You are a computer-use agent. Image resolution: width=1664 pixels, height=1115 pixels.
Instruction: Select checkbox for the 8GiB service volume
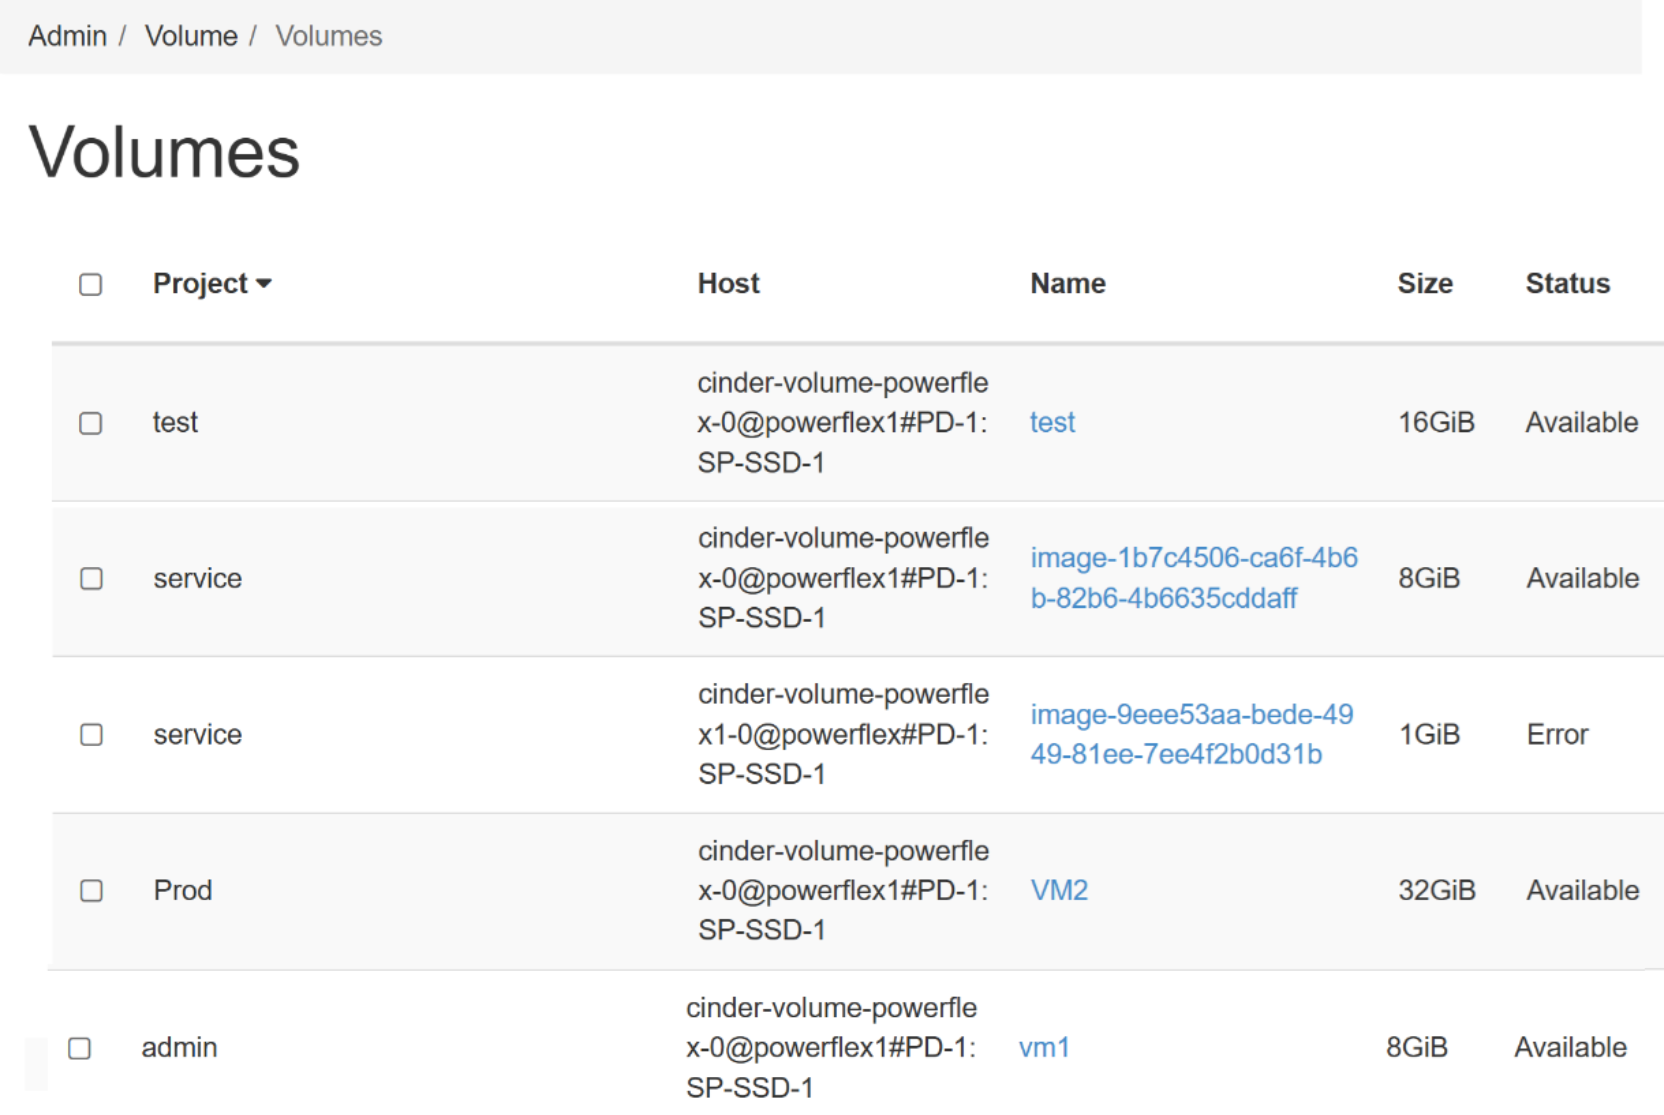click(91, 579)
